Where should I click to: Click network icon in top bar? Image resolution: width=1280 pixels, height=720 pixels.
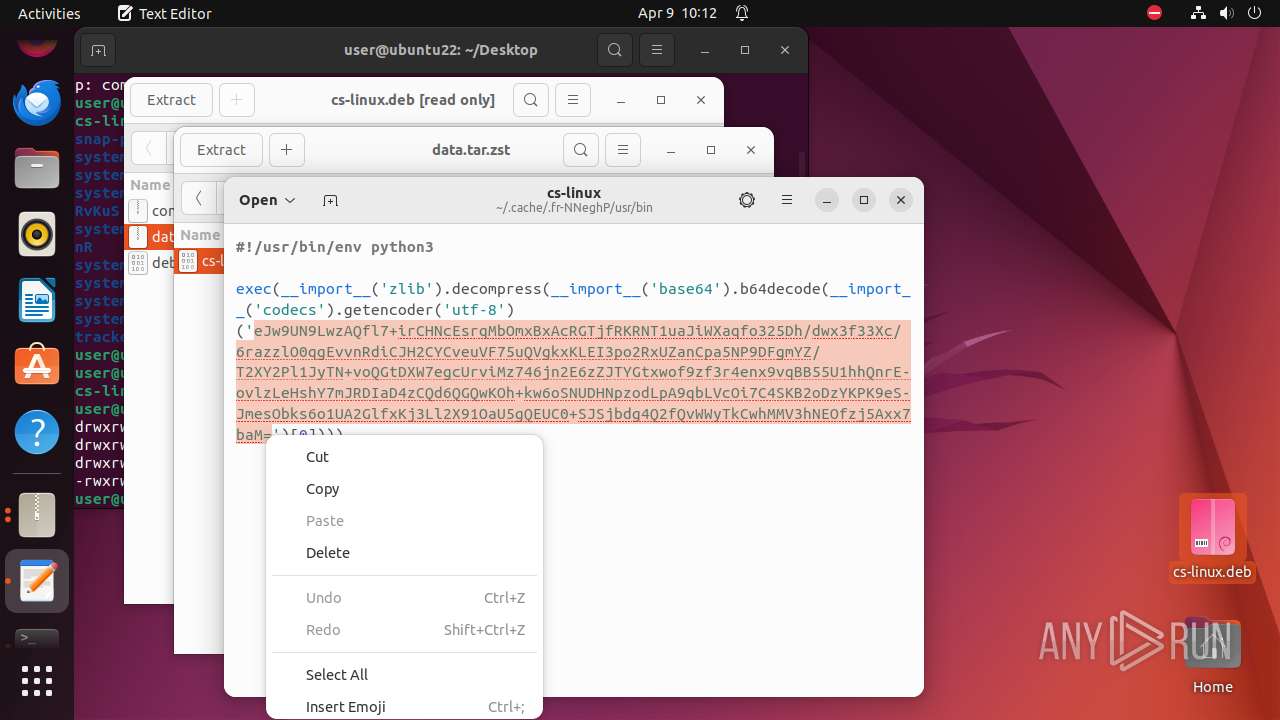(x=1199, y=13)
